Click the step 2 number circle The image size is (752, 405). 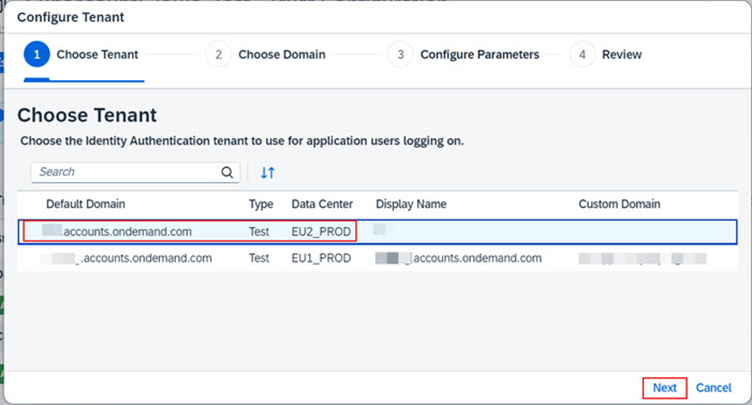click(x=217, y=55)
